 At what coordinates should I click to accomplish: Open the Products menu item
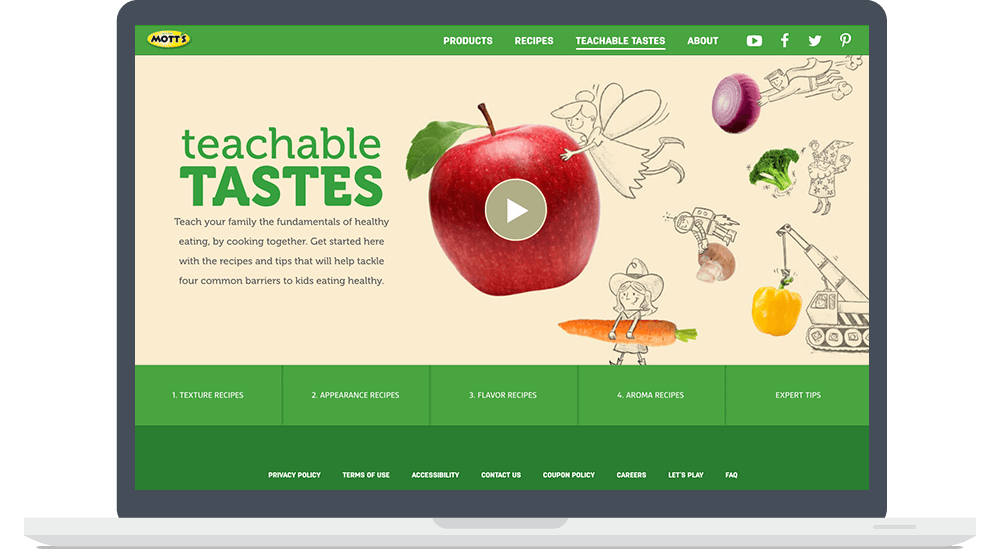tap(468, 41)
